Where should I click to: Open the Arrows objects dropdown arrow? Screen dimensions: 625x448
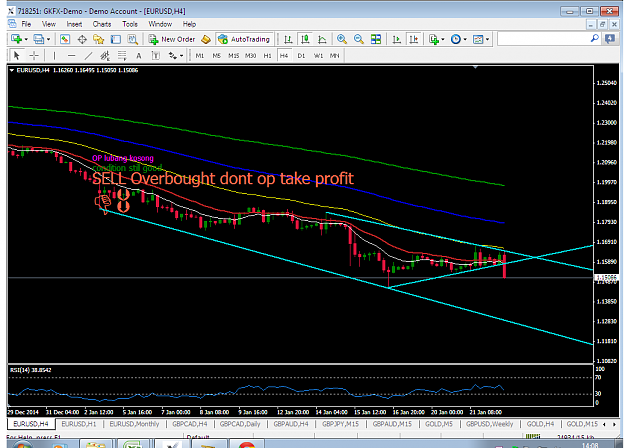(182, 56)
